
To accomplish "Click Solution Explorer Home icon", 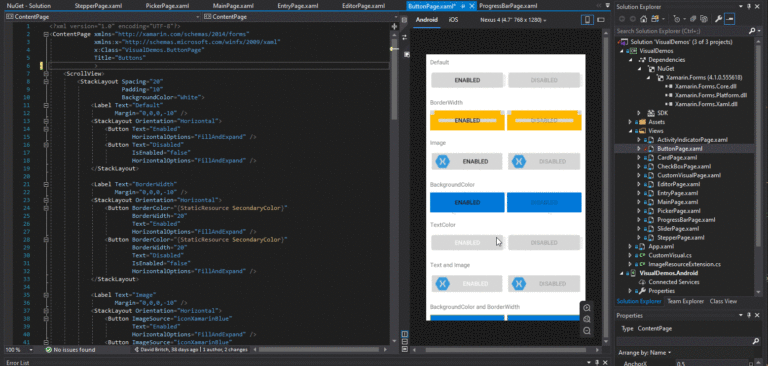I will coord(643,19).
